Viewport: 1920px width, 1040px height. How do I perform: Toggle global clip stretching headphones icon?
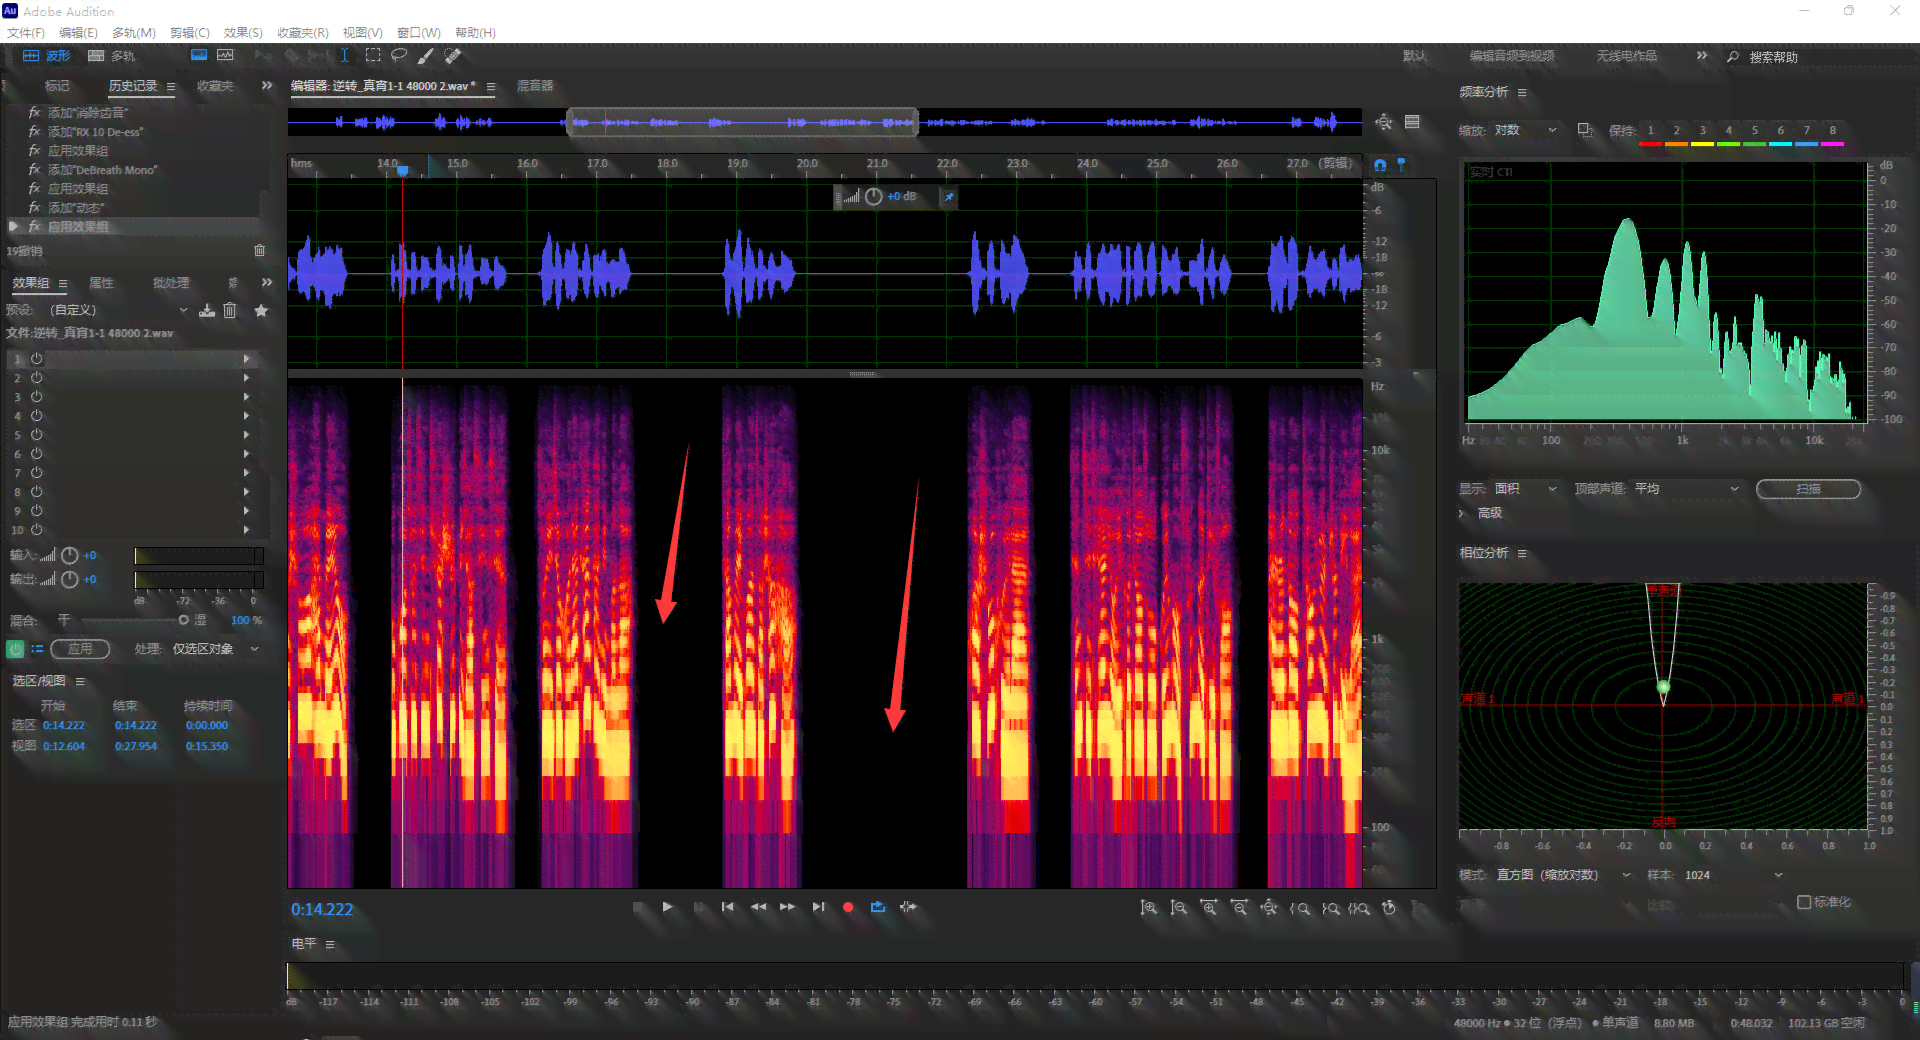[x=1381, y=165]
